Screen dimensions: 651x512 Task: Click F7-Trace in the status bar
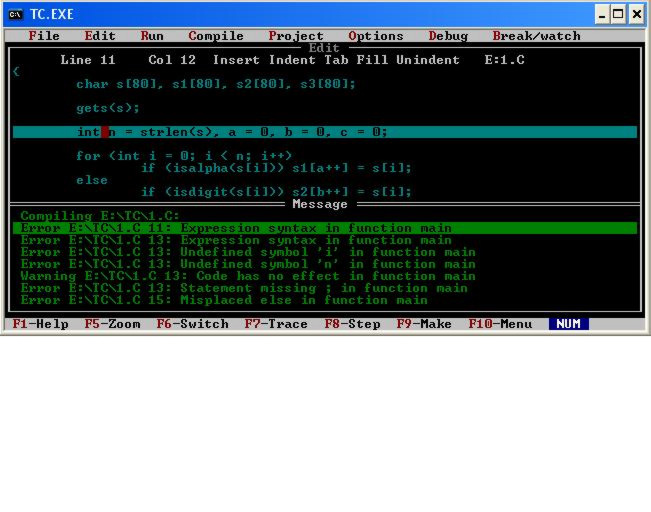pyautogui.click(x=276, y=324)
